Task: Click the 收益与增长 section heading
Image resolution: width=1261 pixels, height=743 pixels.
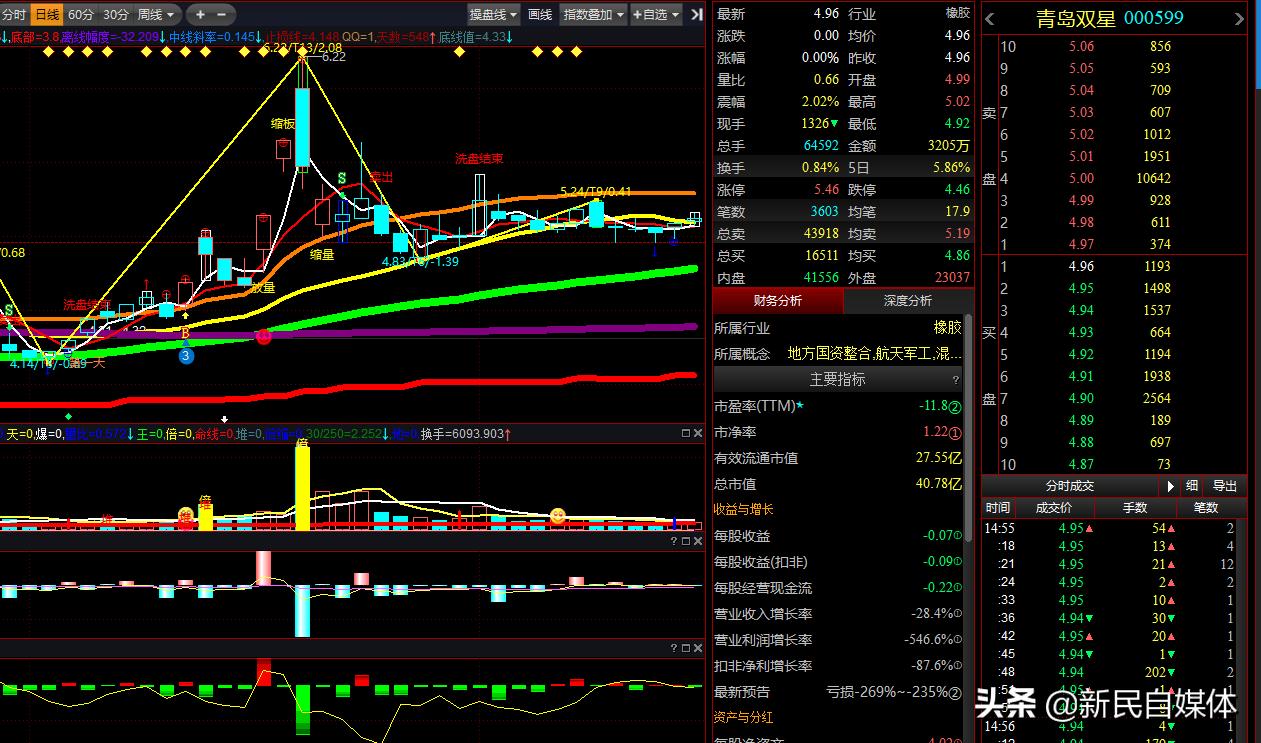Action: click(x=744, y=509)
